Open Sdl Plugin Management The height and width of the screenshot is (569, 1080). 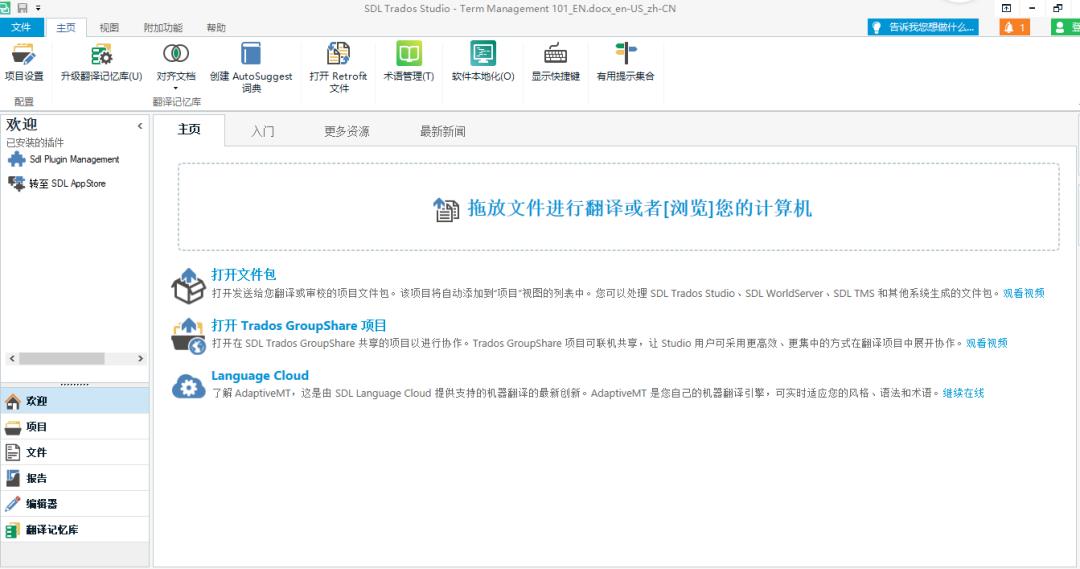tap(74, 159)
